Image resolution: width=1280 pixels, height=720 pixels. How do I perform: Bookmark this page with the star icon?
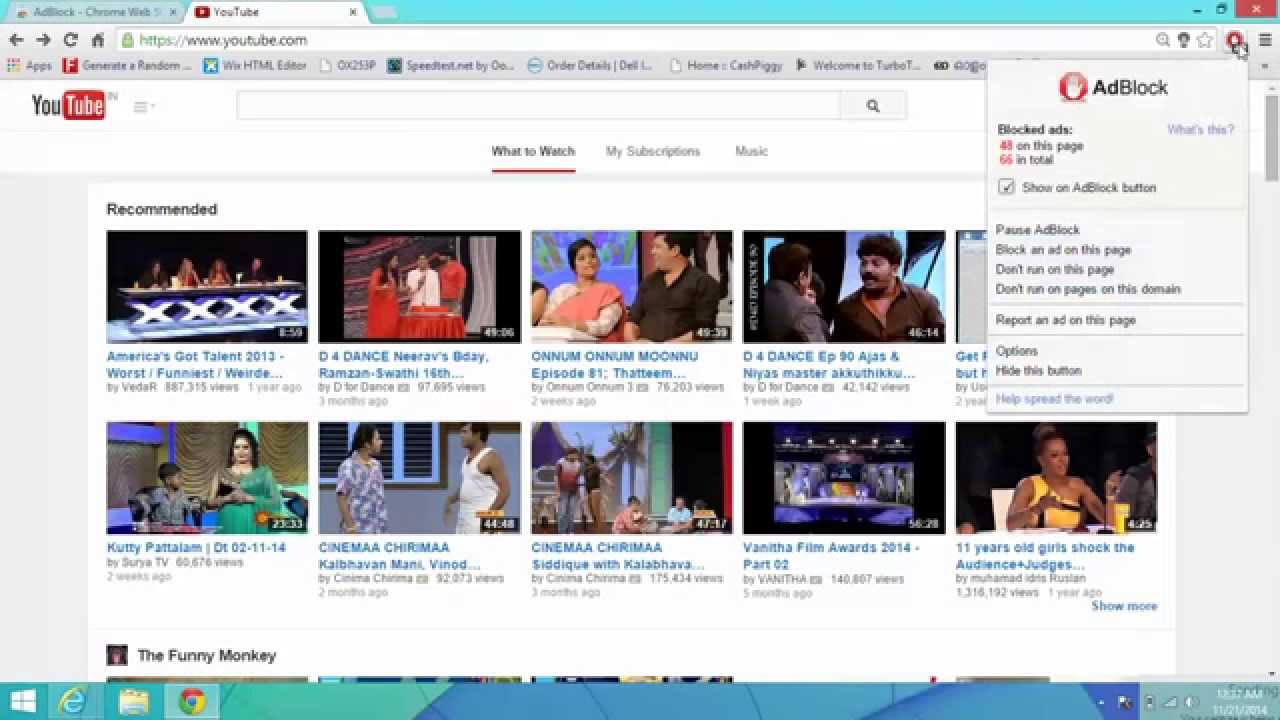pos(1205,40)
